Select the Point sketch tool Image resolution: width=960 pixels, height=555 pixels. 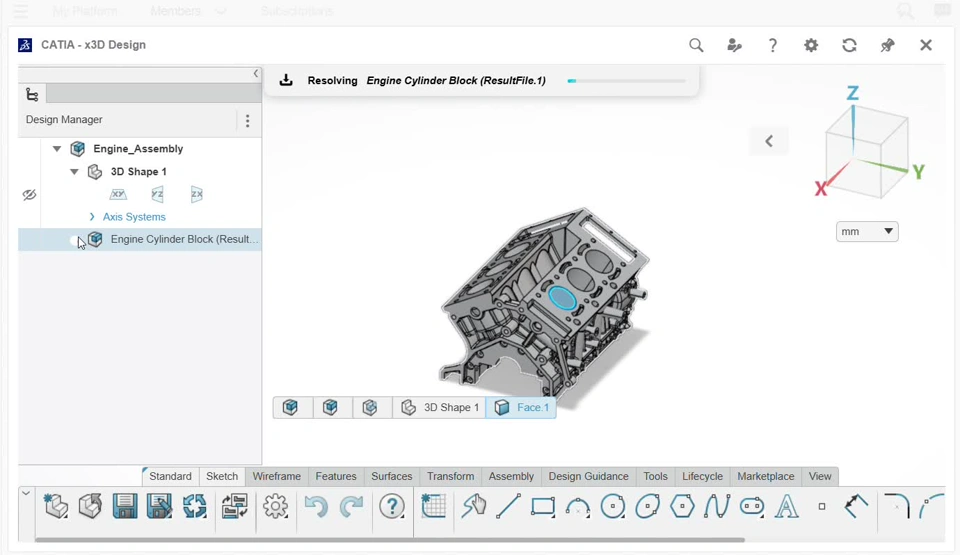[822, 507]
